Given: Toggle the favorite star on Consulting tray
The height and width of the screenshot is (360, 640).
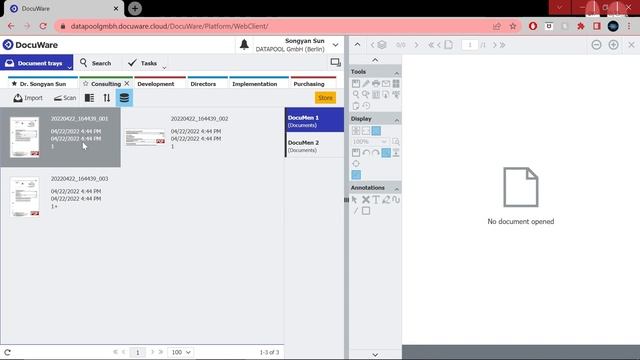Looking at the screenshot, I should point(85,83).
